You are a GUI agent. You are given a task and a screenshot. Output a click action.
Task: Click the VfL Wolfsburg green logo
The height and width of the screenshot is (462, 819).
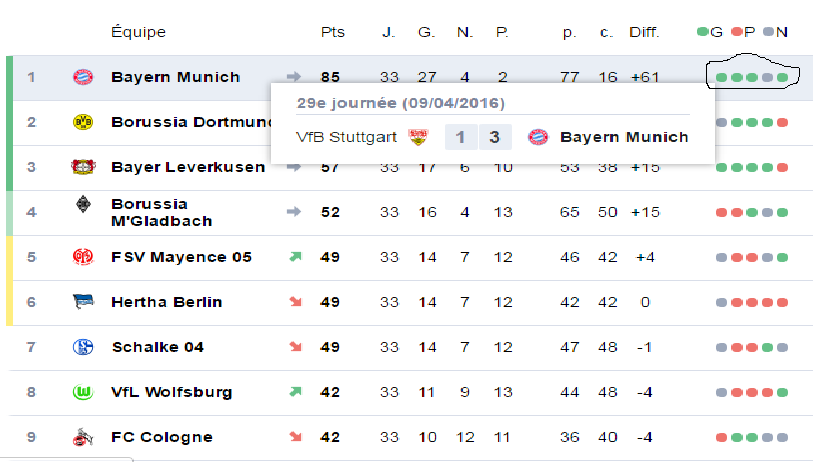(83, 392)
